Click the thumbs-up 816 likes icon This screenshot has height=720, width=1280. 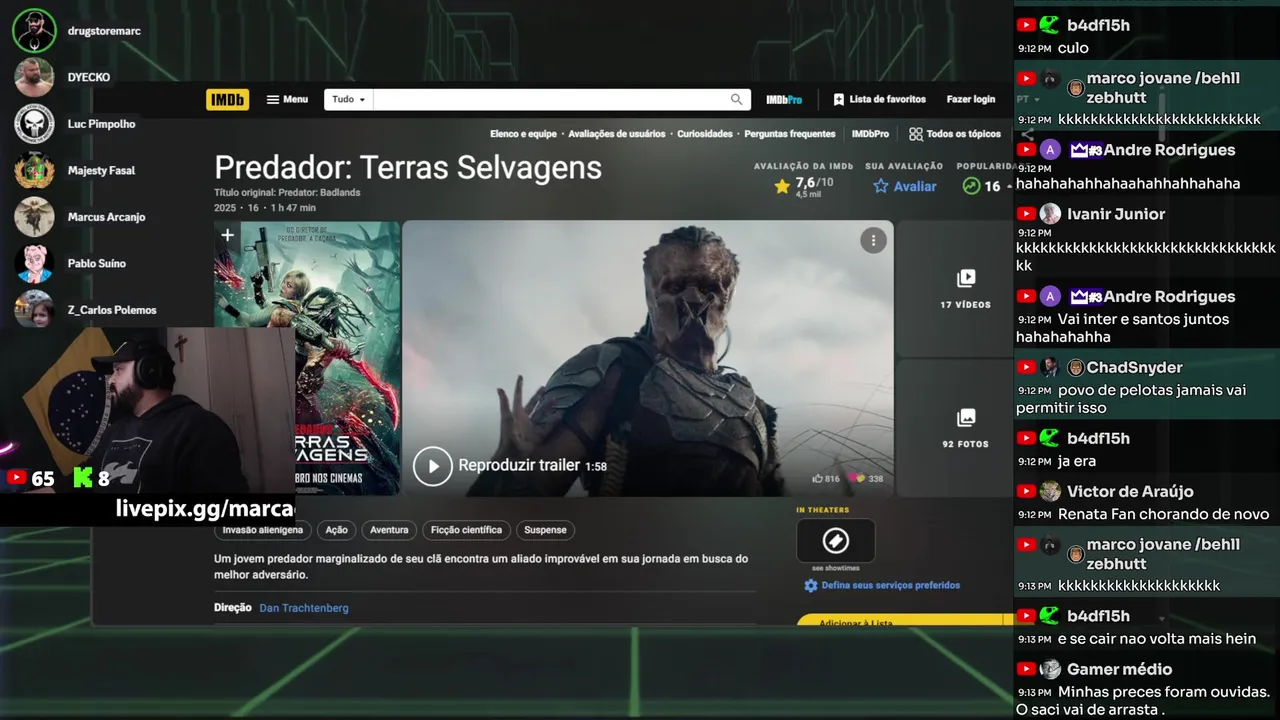[x=818, y=479]
